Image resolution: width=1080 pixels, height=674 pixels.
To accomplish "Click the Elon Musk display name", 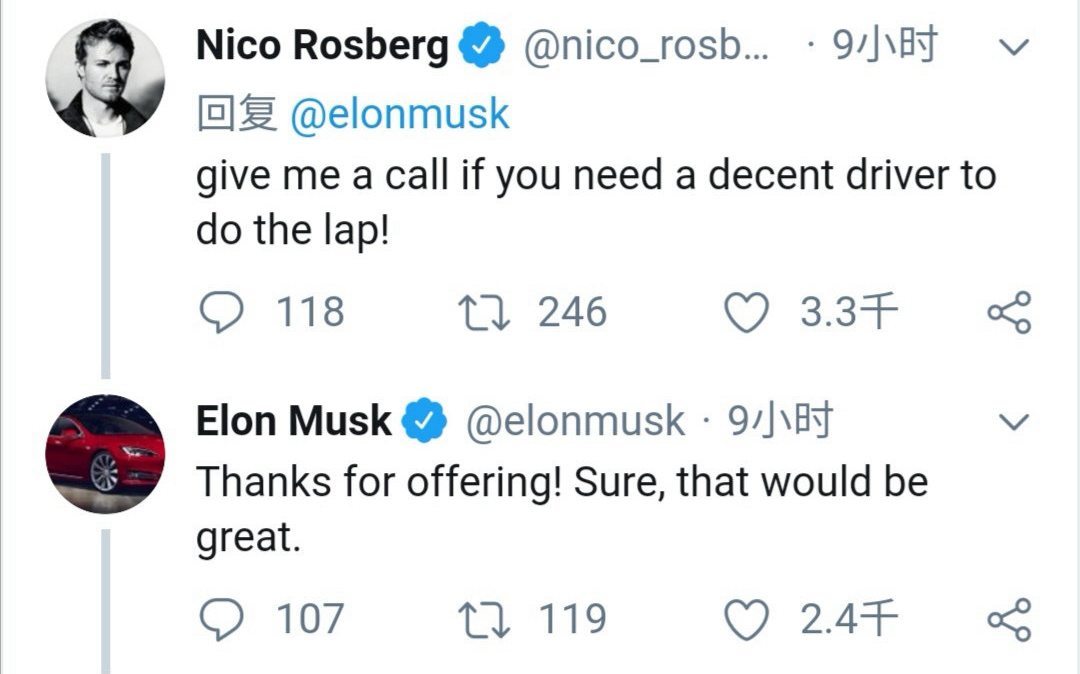I will [x=293, y=421].
